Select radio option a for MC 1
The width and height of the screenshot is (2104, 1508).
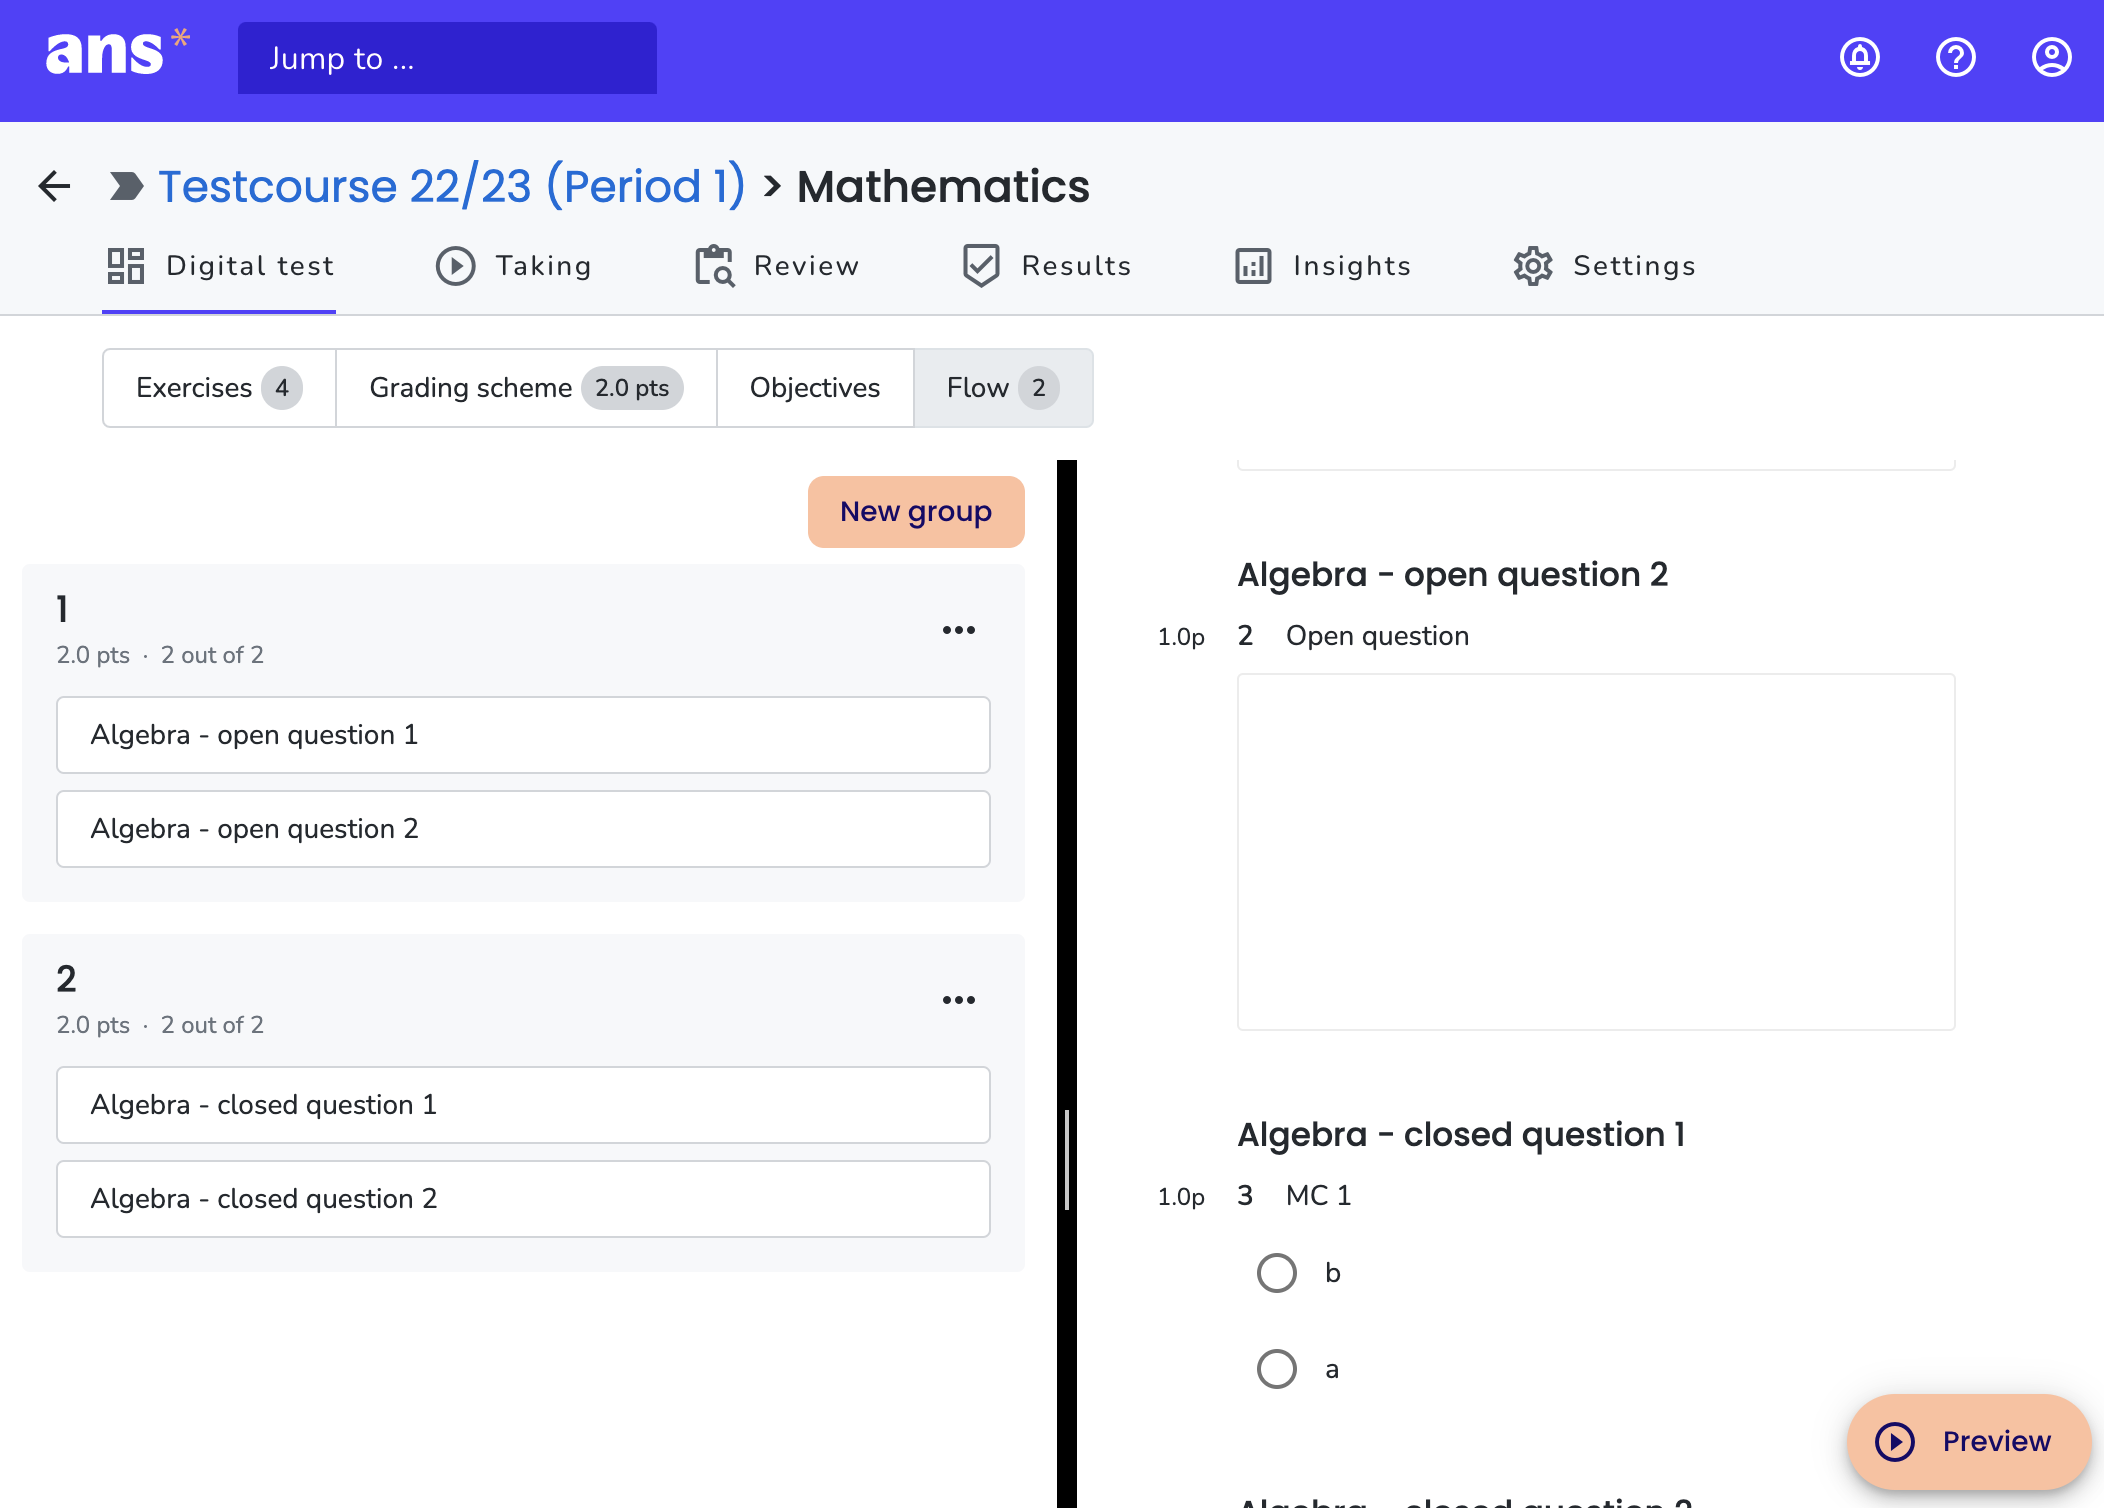pyautogui.click(x=1276, y=1369)
